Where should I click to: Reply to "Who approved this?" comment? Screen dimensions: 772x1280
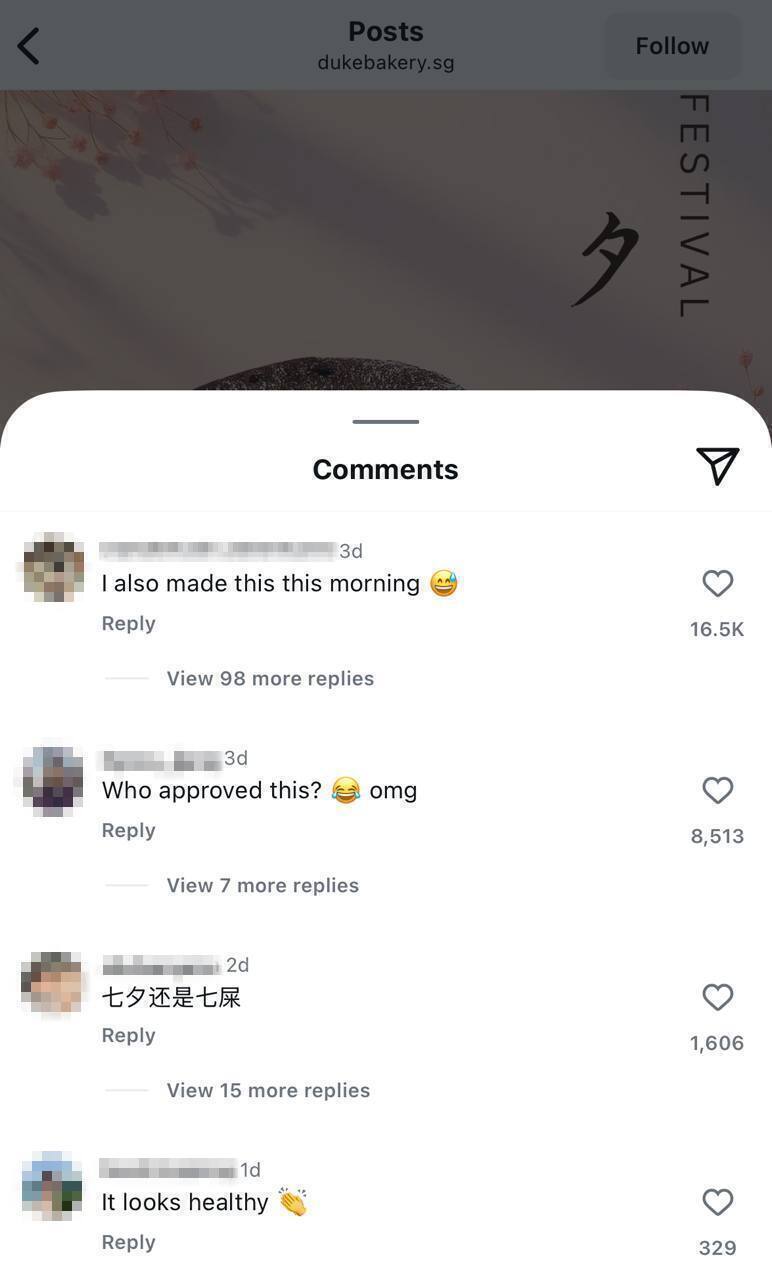tap(128, 830)
